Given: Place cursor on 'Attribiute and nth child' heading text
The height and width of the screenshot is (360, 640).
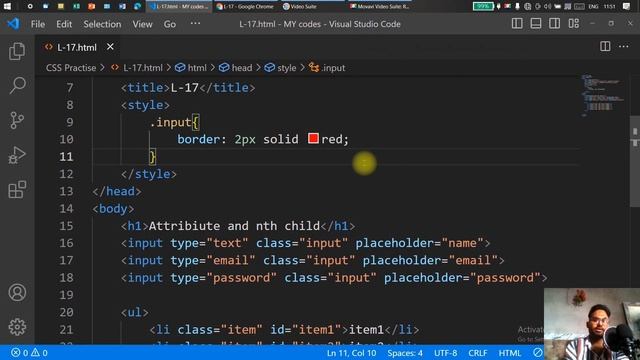Looking at the screenshot, I should (234, 226).
